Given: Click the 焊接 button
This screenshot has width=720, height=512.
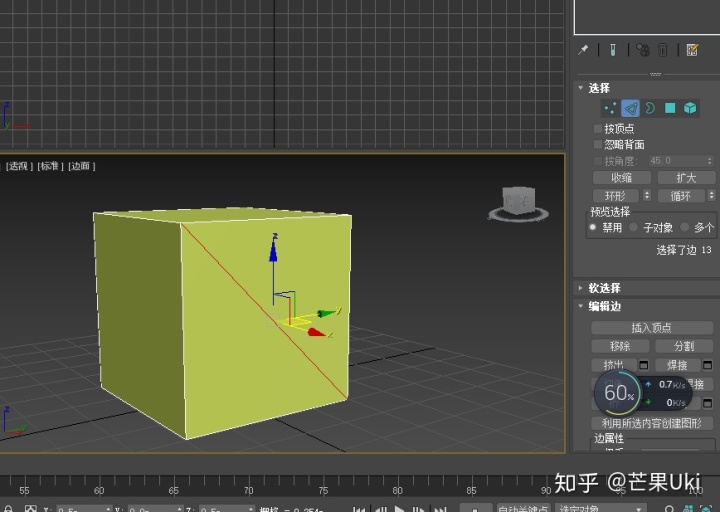Looking at the screenshot, I should (x=678, y=365).
